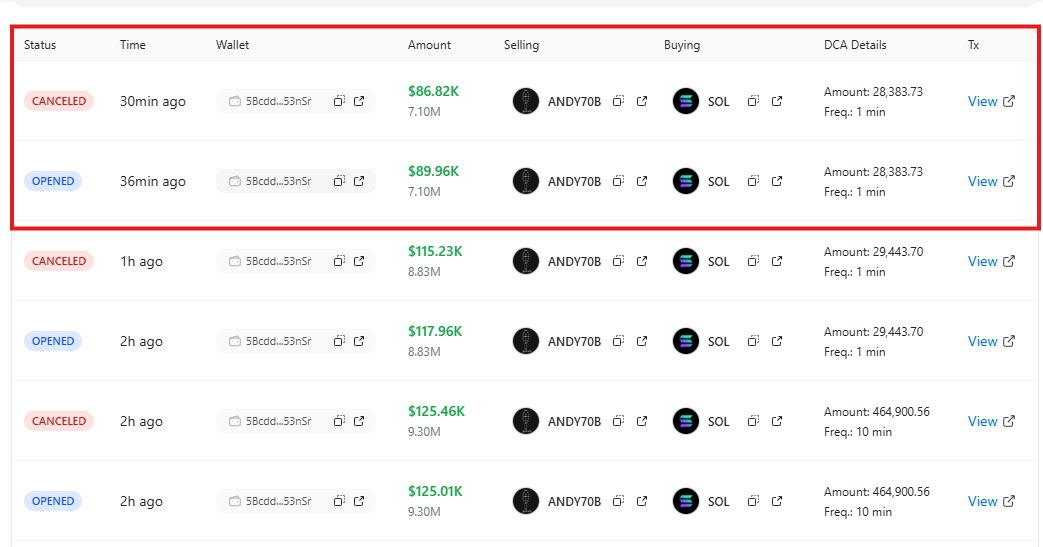Click the DCA Details column header
This screenshot has width=1043, height=547.
pyautogui.click(x=855, y=45)
